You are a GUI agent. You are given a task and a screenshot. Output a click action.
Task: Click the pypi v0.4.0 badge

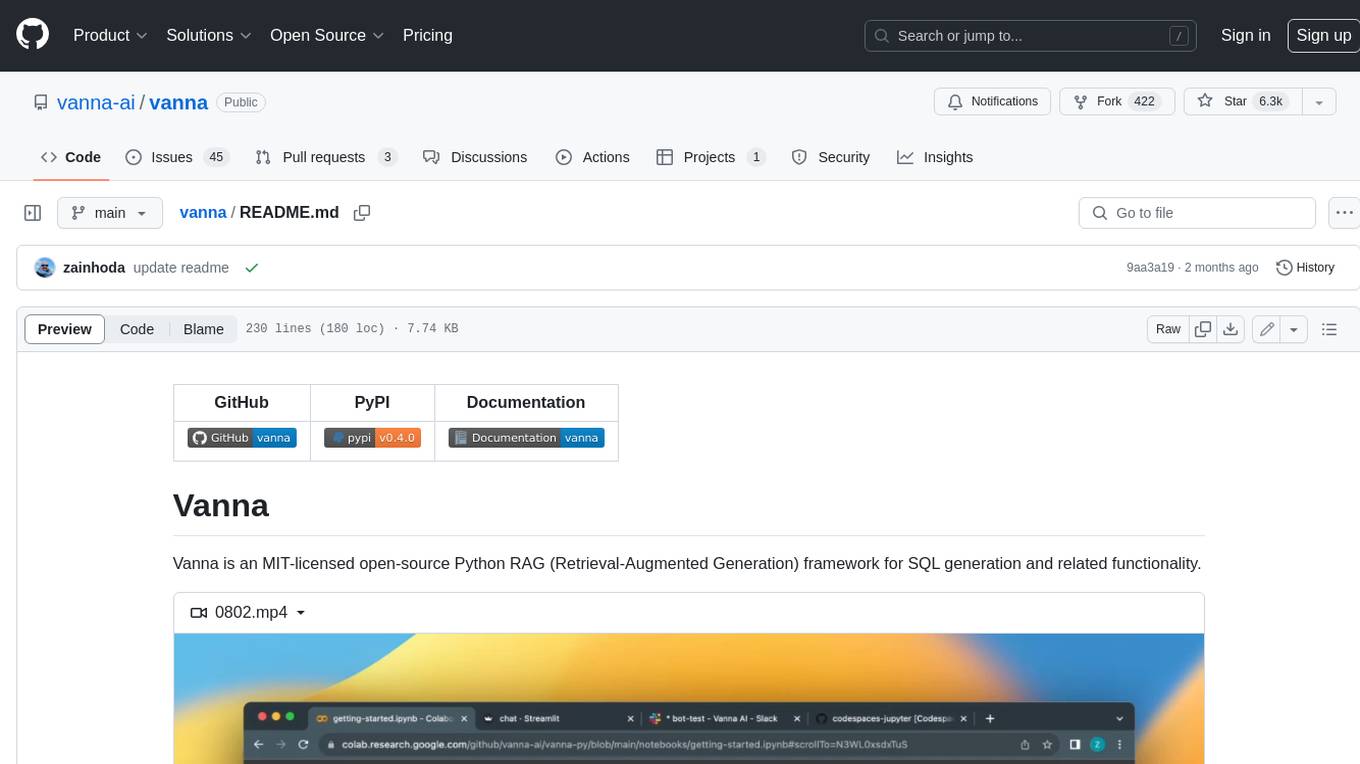click(x=372, y=438)
